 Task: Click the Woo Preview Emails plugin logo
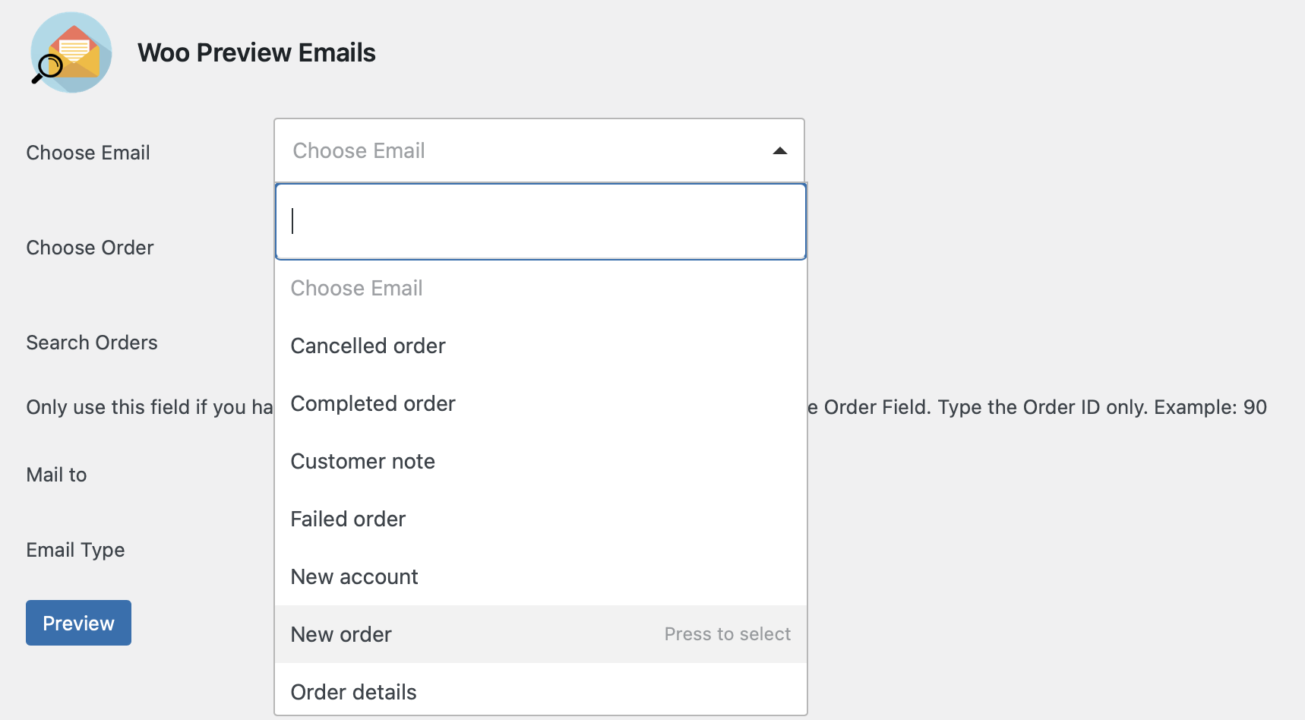tap(70, 52)
